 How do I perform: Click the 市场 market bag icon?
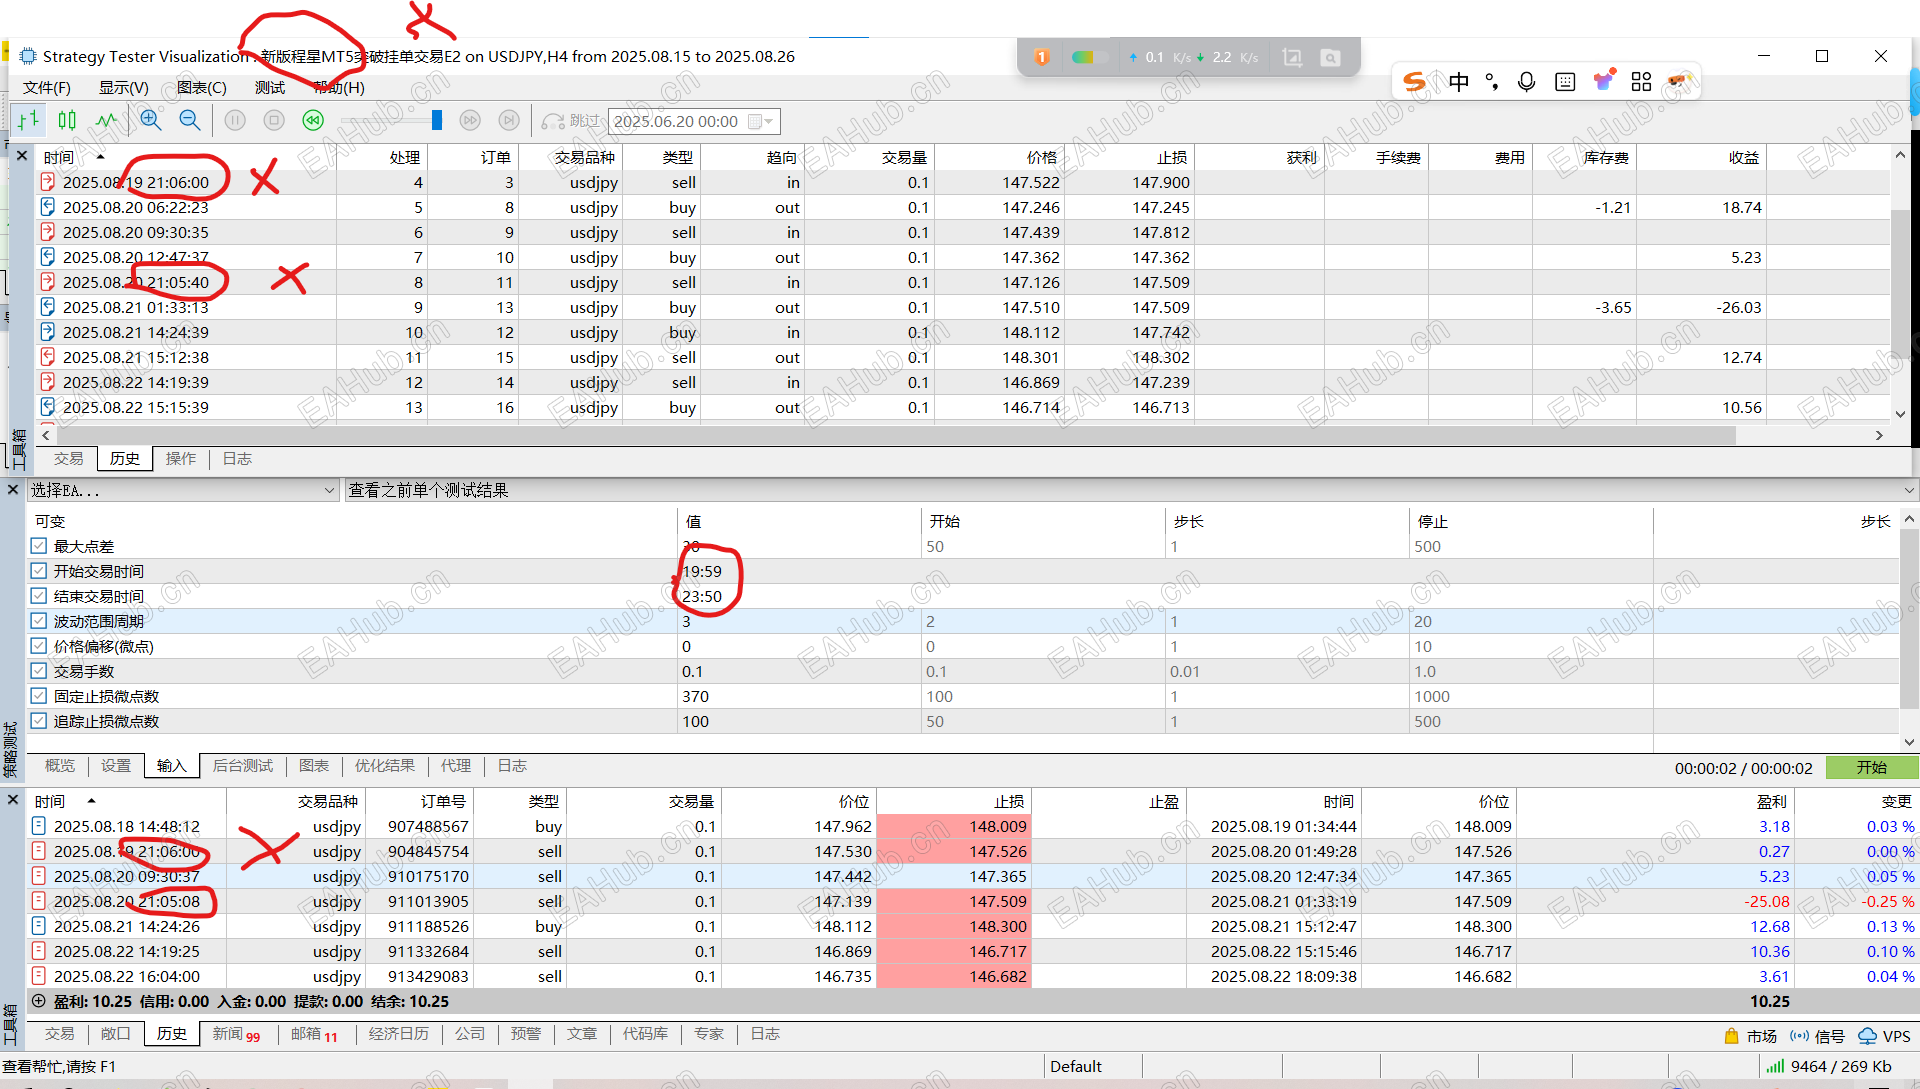pyautogui.click(x=1731, y=1036)
